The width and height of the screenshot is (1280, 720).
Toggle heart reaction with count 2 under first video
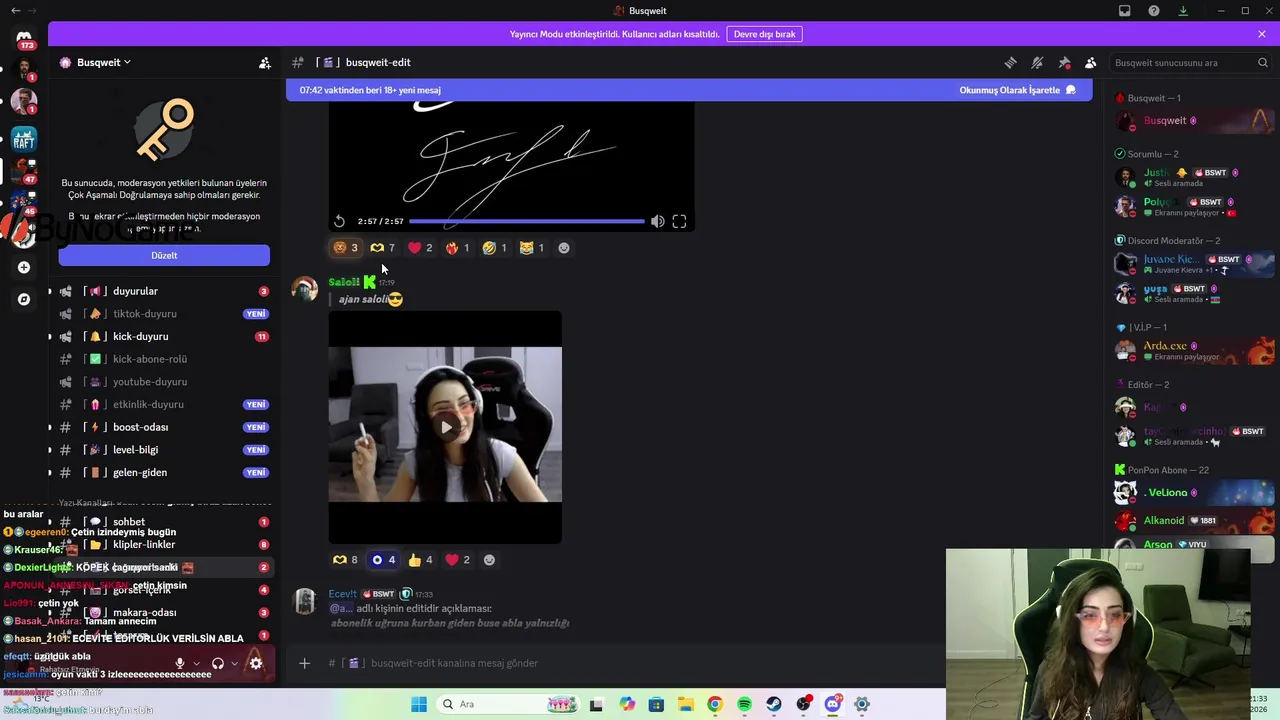coord(420,248)
